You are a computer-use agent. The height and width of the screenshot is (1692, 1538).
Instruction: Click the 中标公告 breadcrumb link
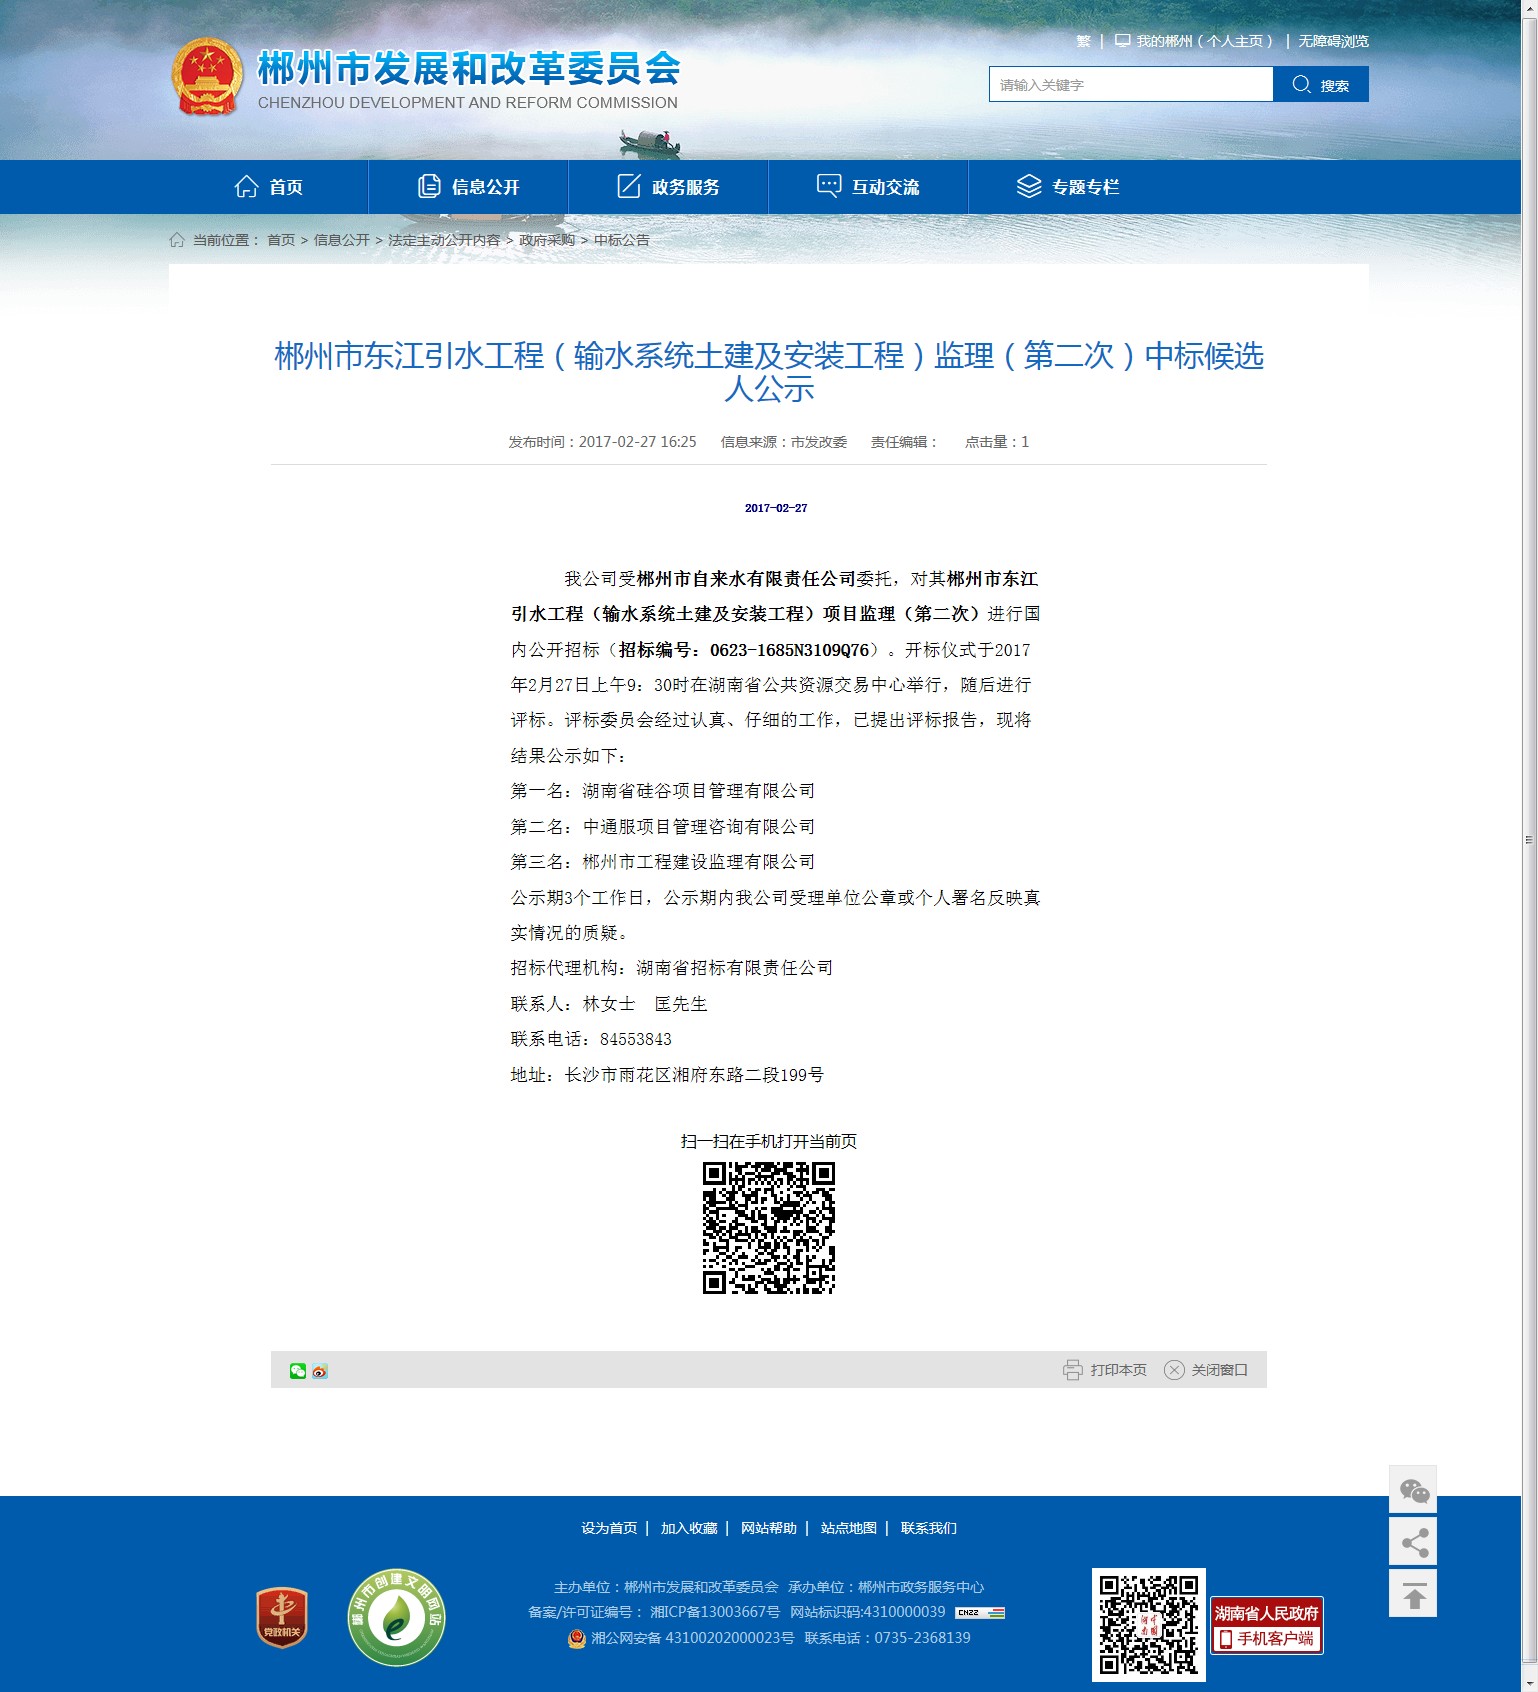coord(622,240)
